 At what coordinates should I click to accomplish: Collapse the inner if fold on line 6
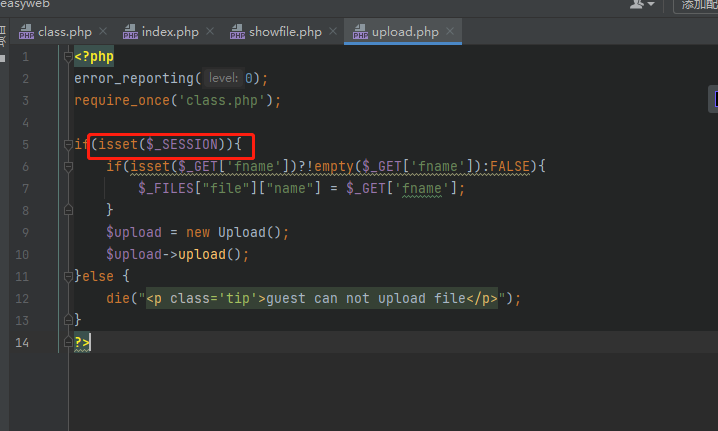(68, 167)
